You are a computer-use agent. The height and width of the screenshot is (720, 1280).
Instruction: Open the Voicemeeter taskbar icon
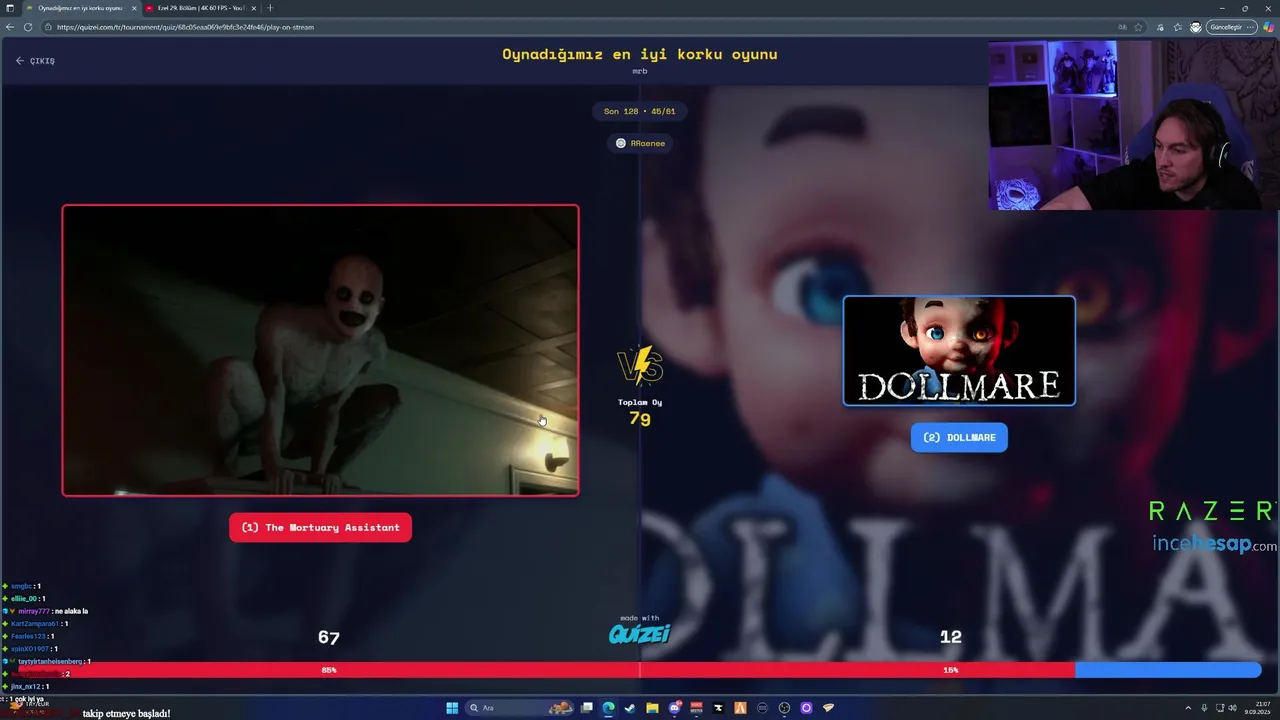[696, 708]
